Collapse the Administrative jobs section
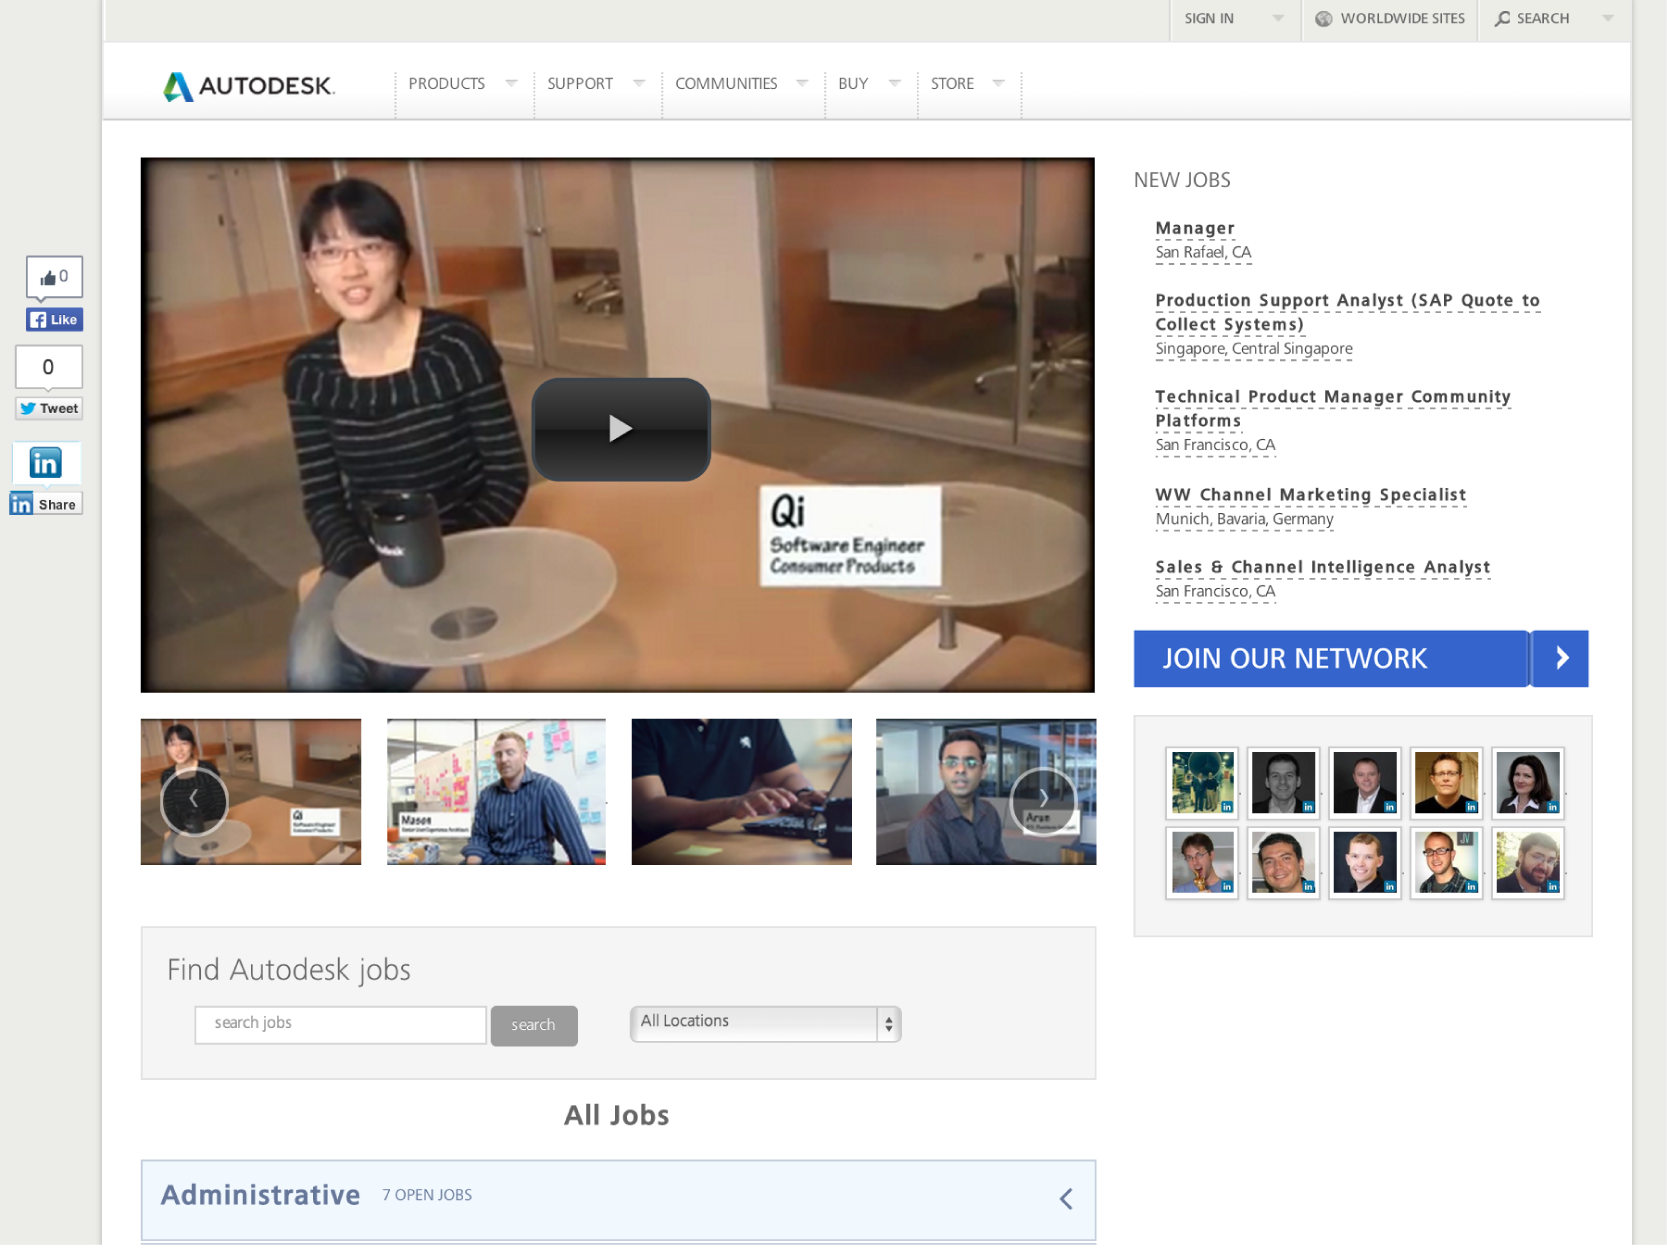 point(1066,1199)
